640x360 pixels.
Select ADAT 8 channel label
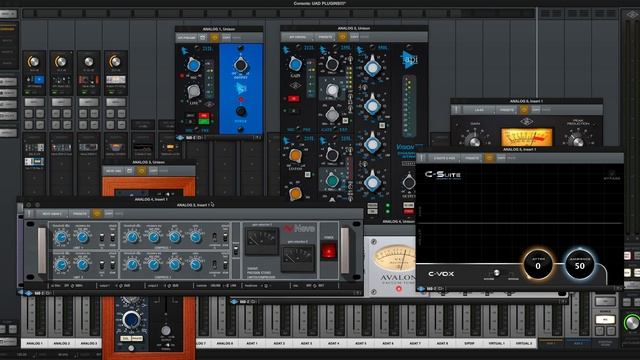coord(442,343)
